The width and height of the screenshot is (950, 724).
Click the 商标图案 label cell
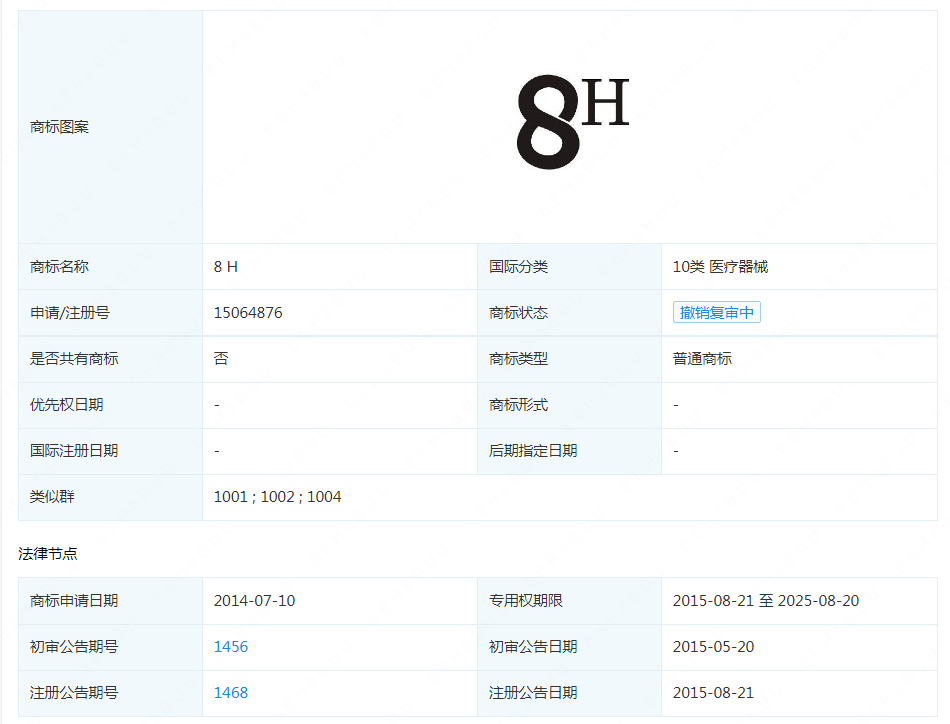[110, 127]
